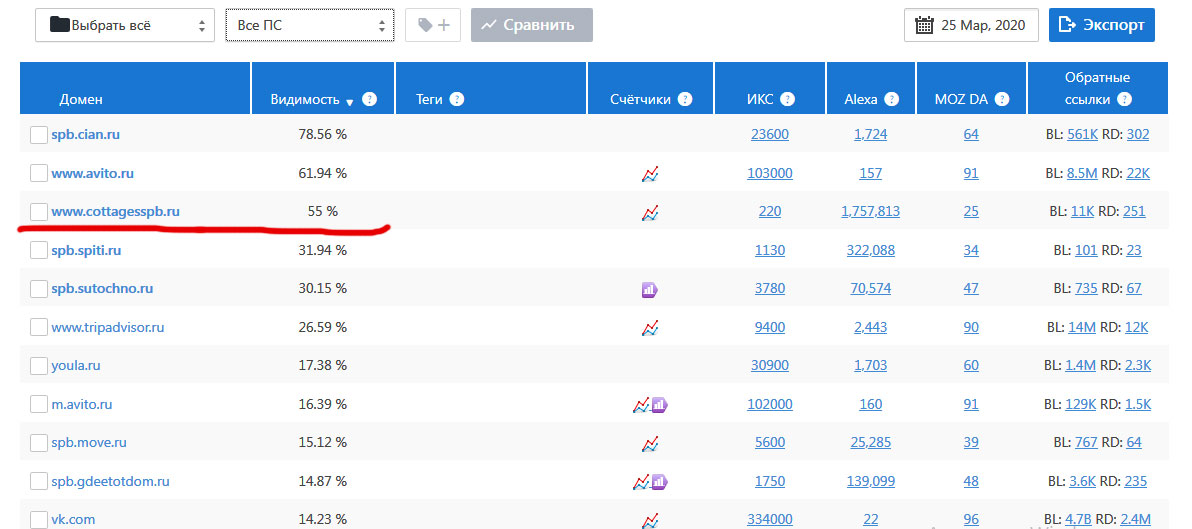Viewport: 1192px width, 529px height.
Task: Open MOZ DA value 34 for spb.spiti.ru
Action: coord(971,250)
